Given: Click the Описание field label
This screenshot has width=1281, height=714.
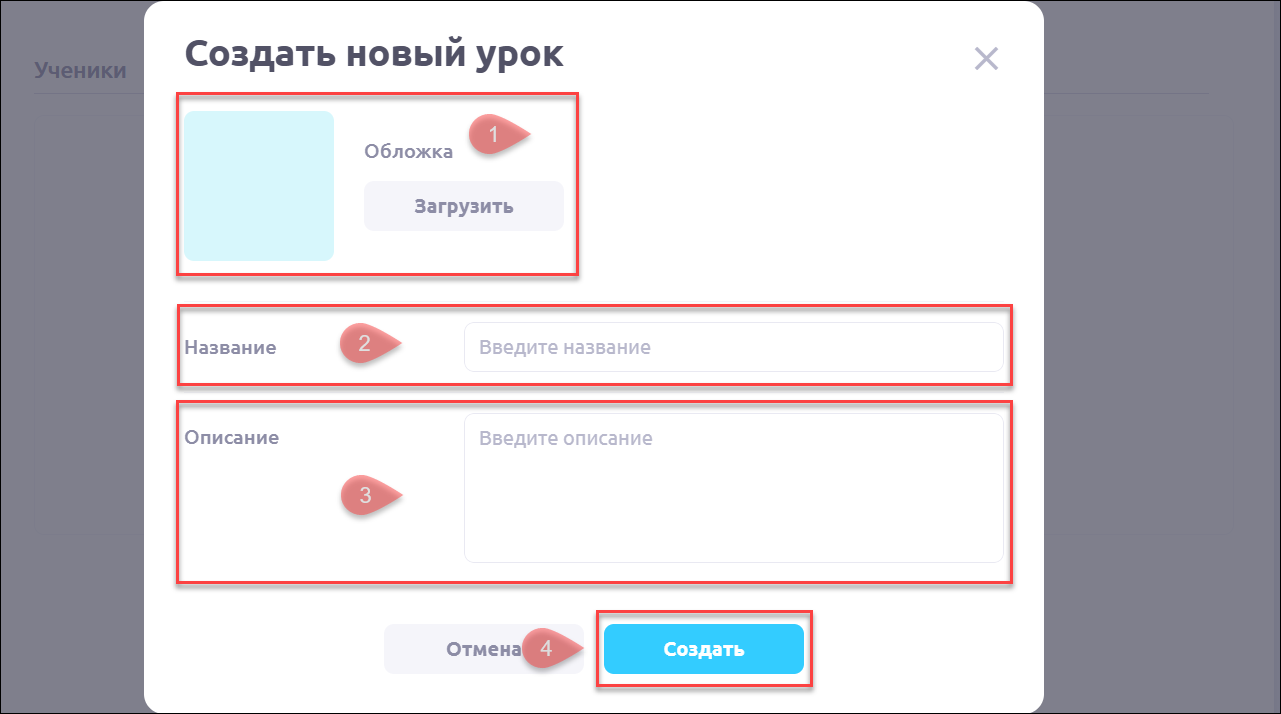Looking at the screenshot, I should pos(231,438).
